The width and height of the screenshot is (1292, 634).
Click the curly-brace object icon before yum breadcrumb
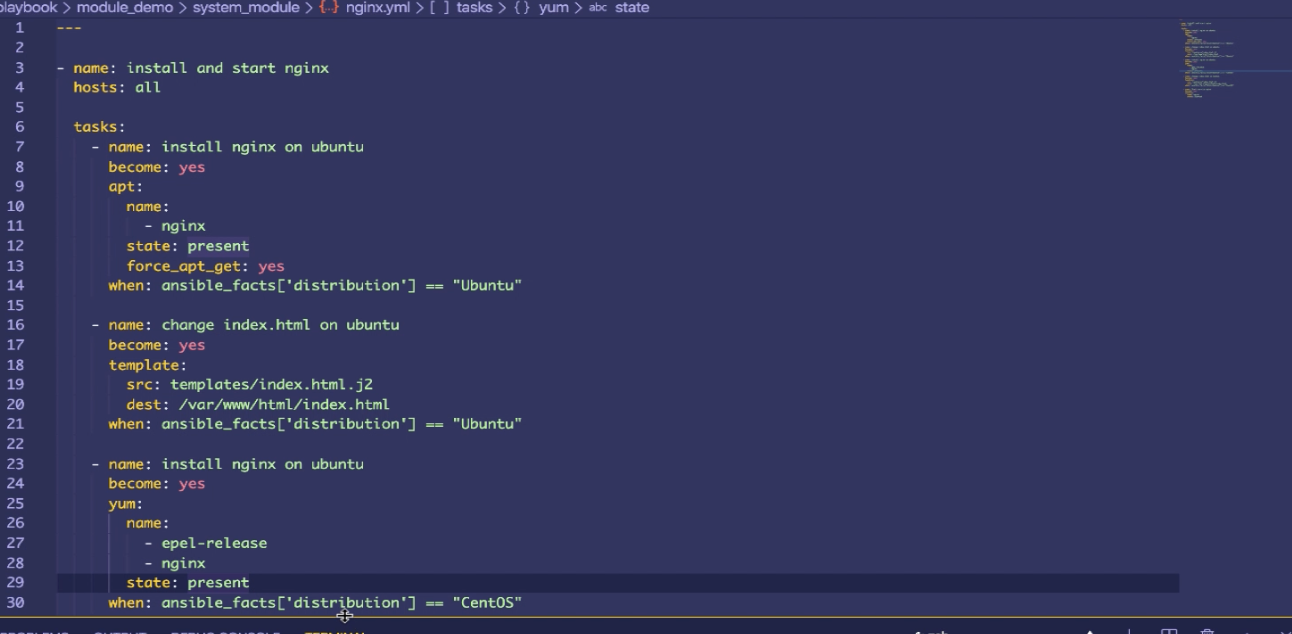(x=522, y=8)
